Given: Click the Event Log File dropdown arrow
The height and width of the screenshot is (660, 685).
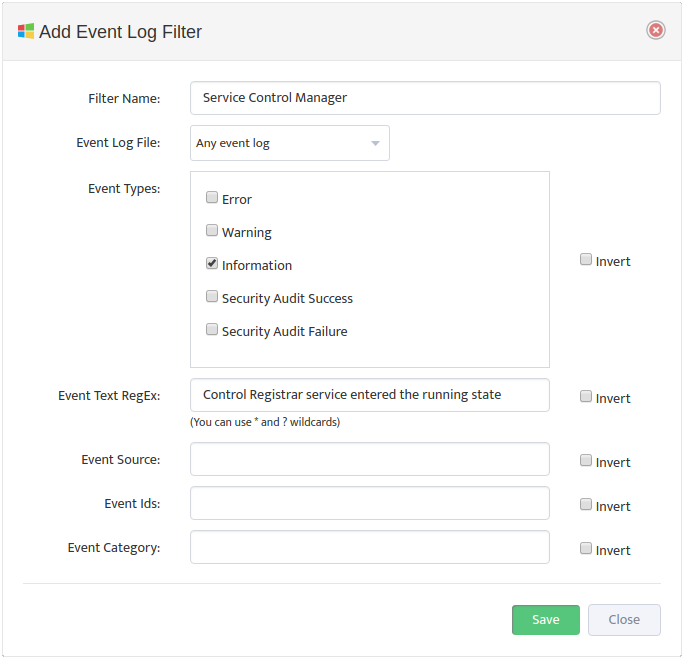Looking at the screenshot, I should pyautogui.click(x=375, y=143).
